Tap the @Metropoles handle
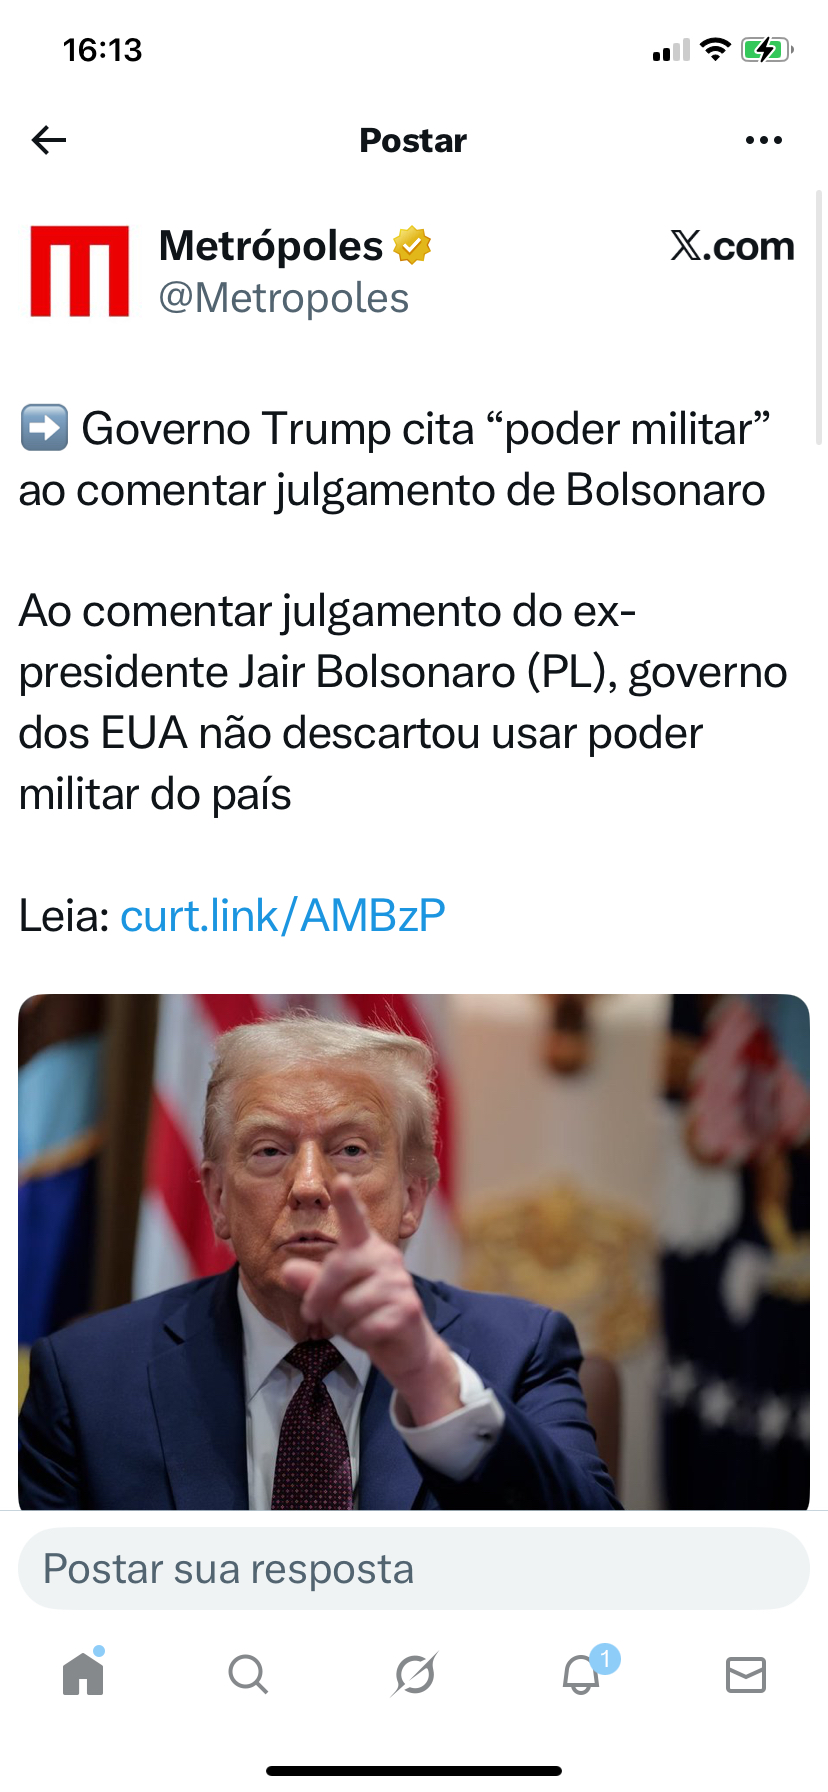The image size is (828, 1792). 284,298
